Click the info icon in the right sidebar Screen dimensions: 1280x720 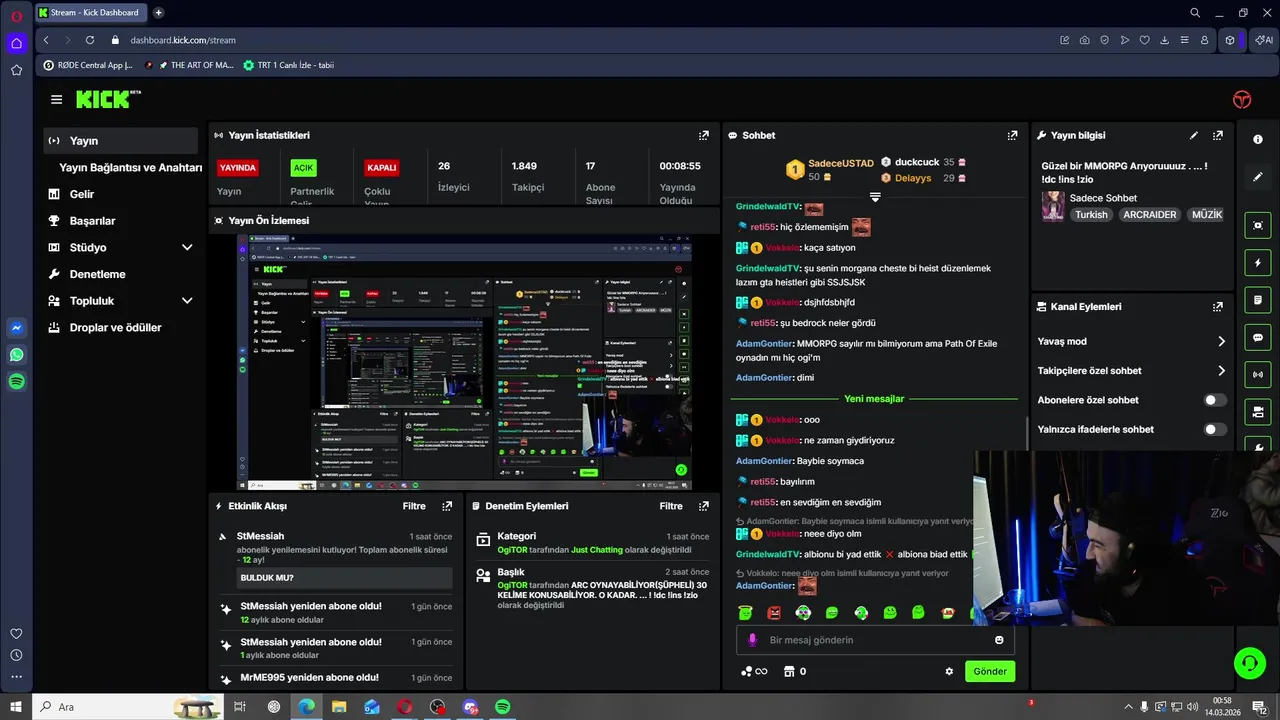tap(1258, 139)
